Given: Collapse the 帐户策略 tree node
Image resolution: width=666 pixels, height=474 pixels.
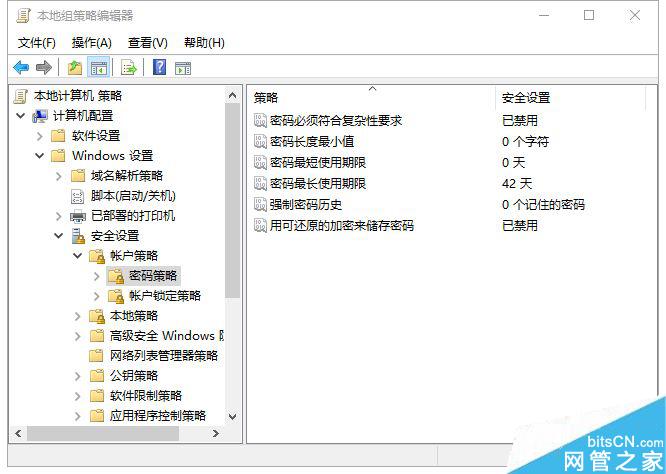Looking at the screenshot, I should click(77, 255).
